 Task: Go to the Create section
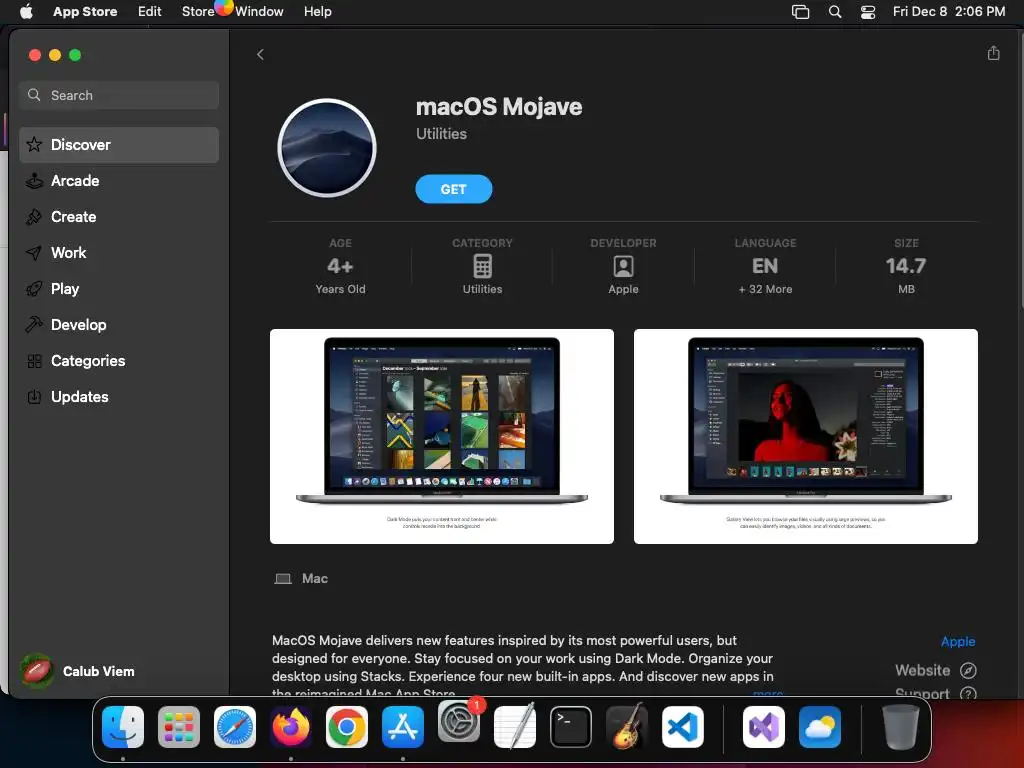click(x=119, y=217)
